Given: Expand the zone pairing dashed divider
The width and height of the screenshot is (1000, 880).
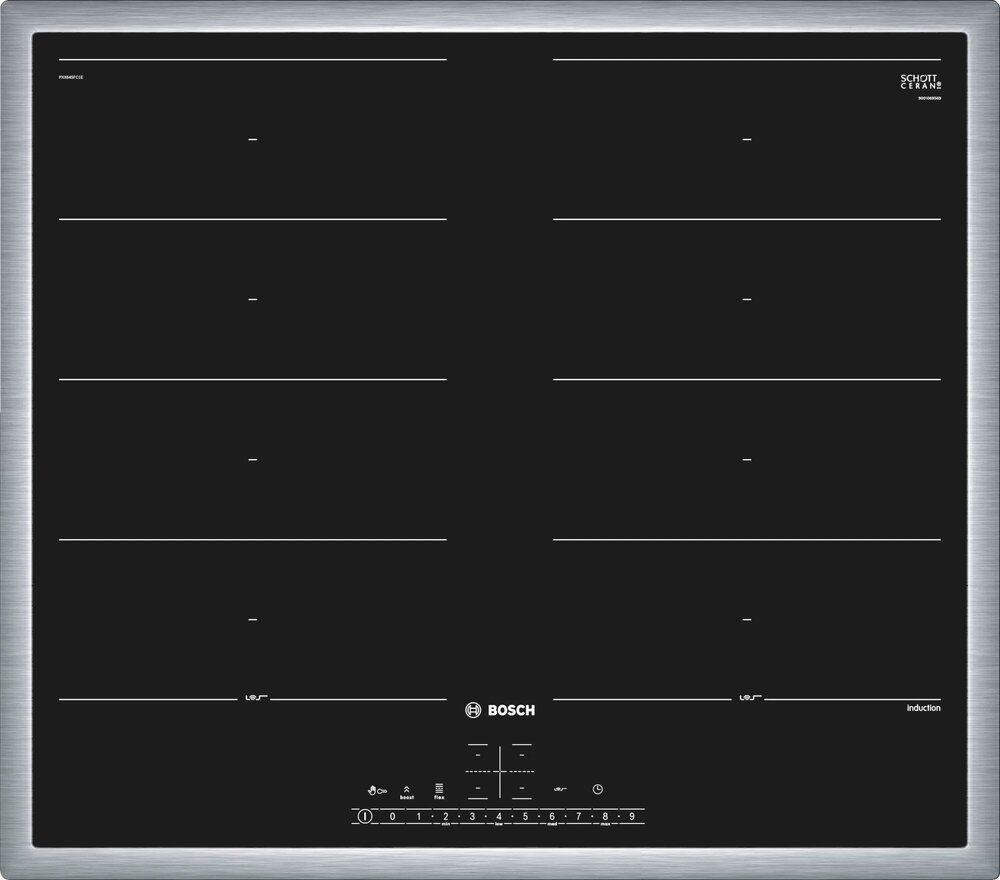Looking at the screenshot, I should [500, 771].
